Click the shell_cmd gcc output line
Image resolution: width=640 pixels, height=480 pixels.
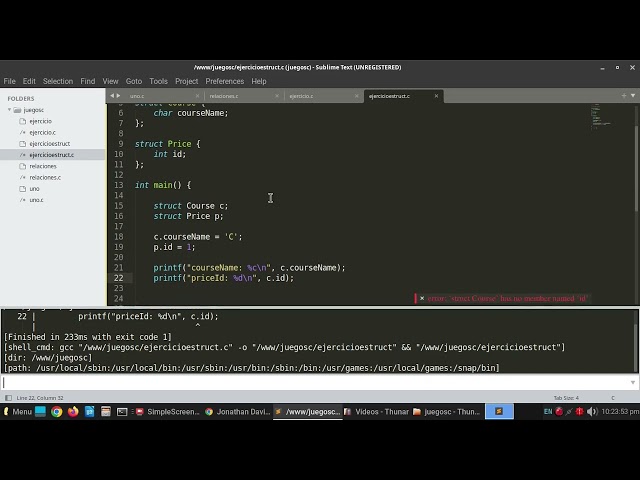(284, 347)
